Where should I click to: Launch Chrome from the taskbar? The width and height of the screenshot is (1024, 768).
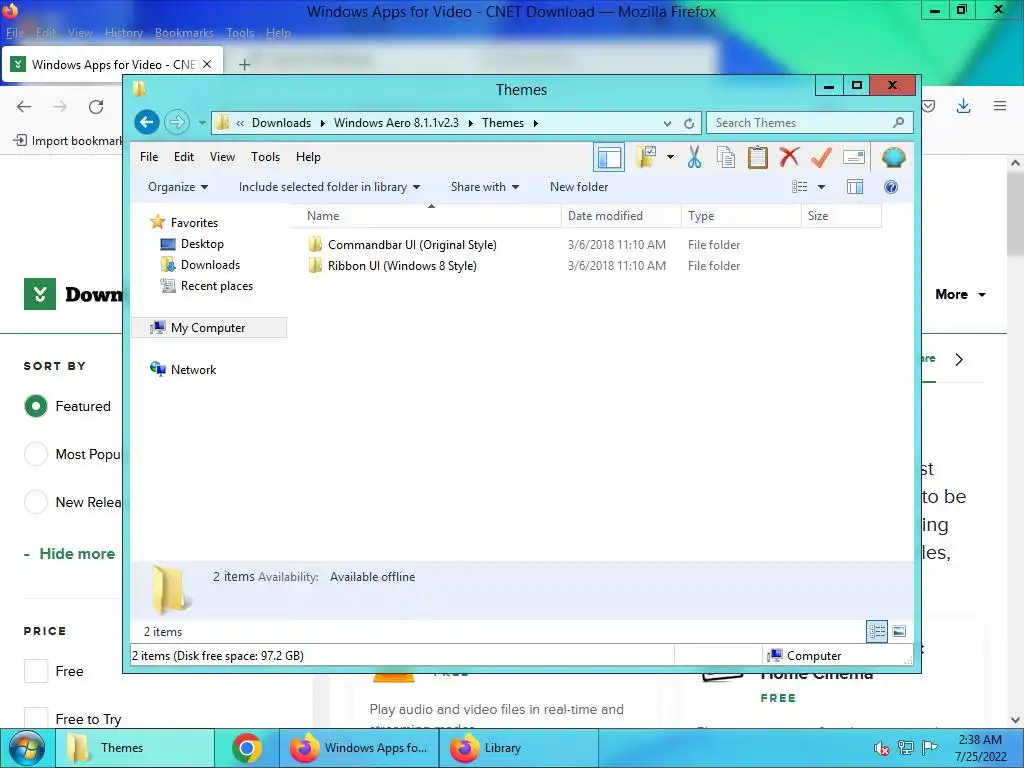(247, 748)
